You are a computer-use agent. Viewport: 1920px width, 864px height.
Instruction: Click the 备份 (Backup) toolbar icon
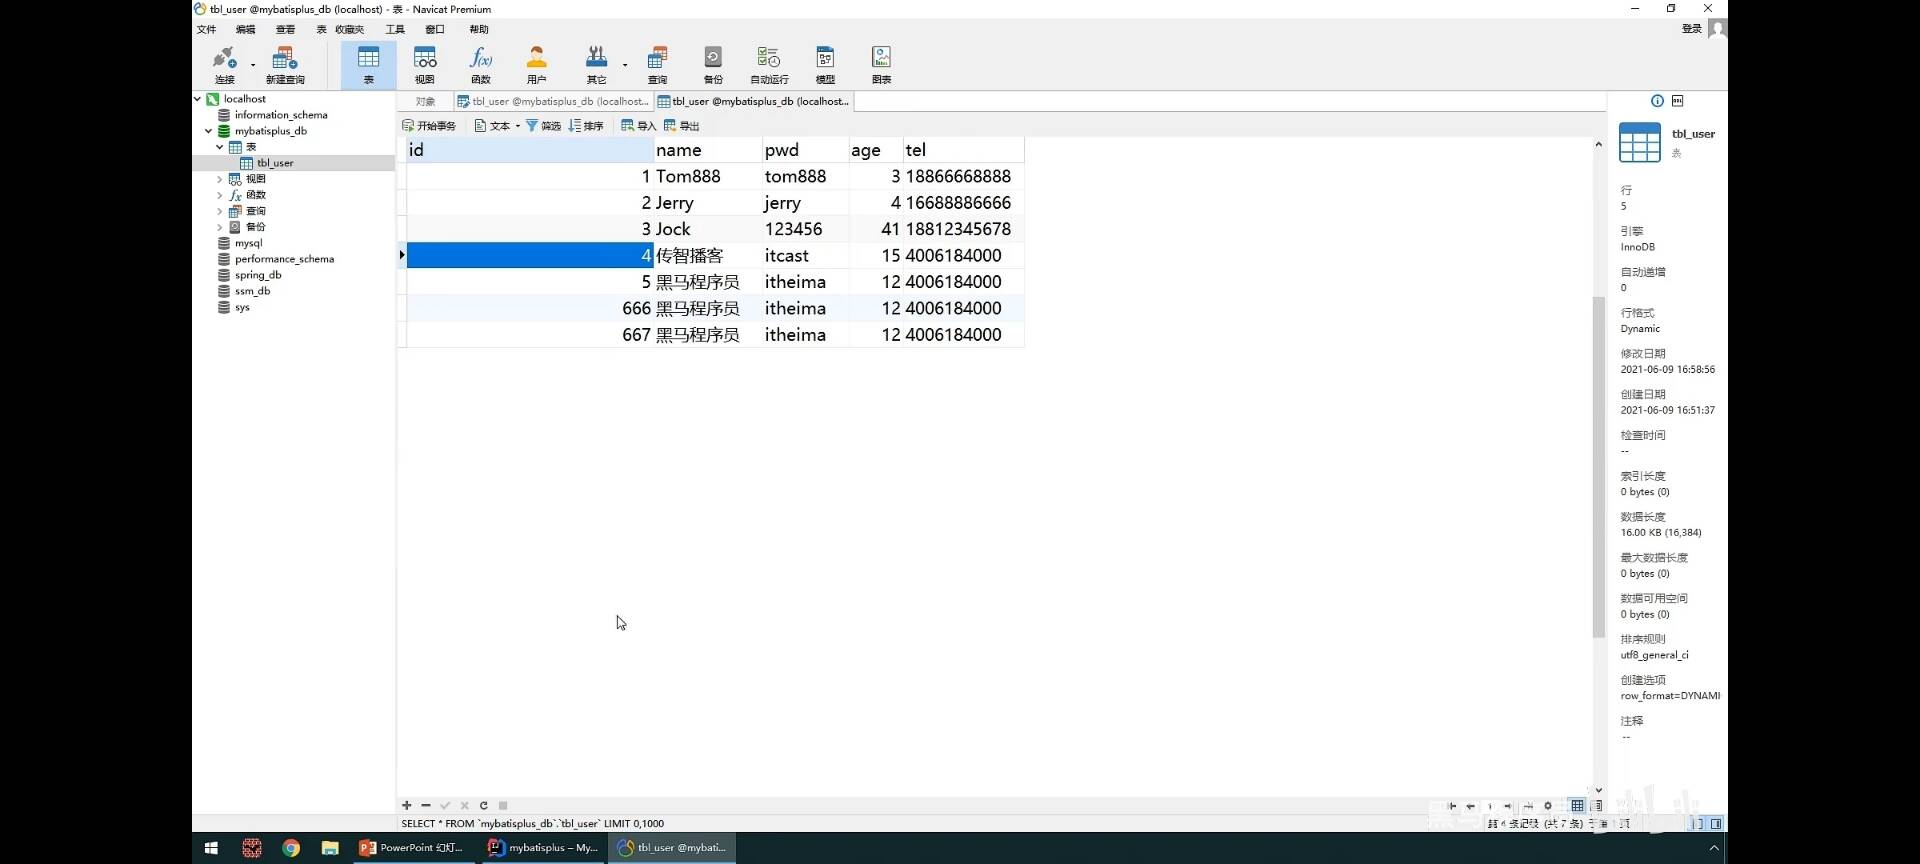pos(713,65)
